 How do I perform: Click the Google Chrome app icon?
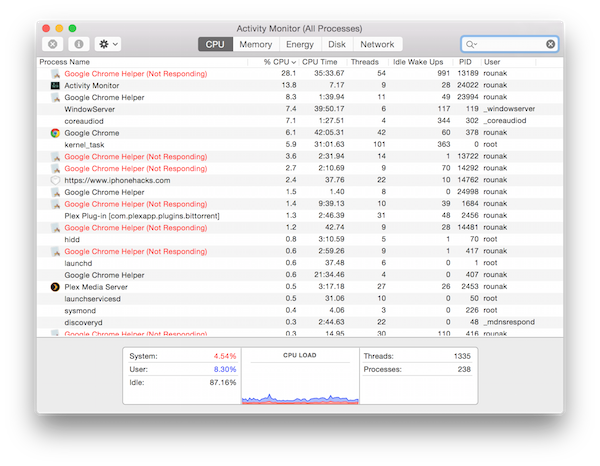(x=55, y=133)
